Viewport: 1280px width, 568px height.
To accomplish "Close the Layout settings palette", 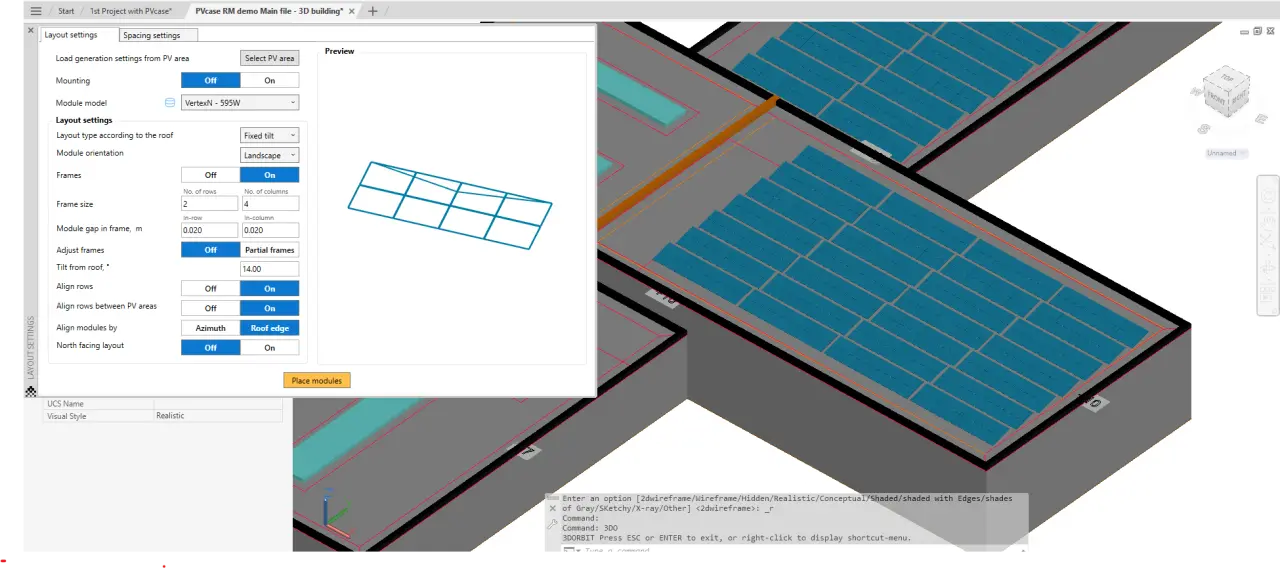I will 30,31.
